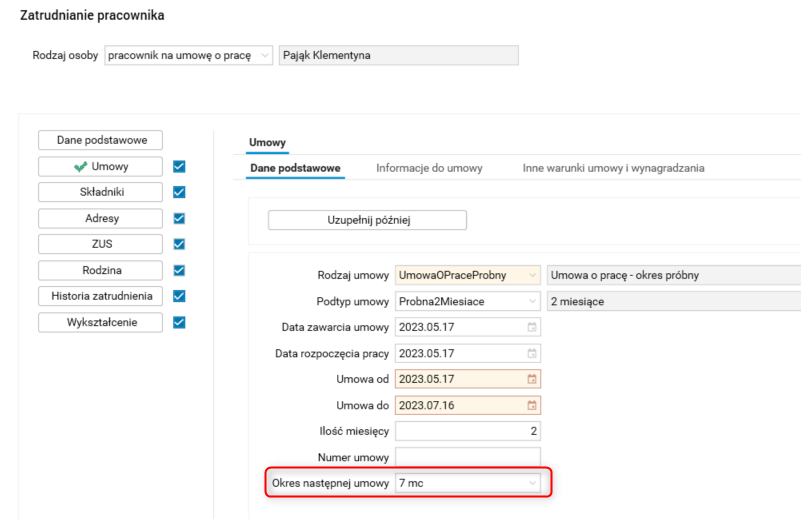Click the Numer umowy text field

467,457
